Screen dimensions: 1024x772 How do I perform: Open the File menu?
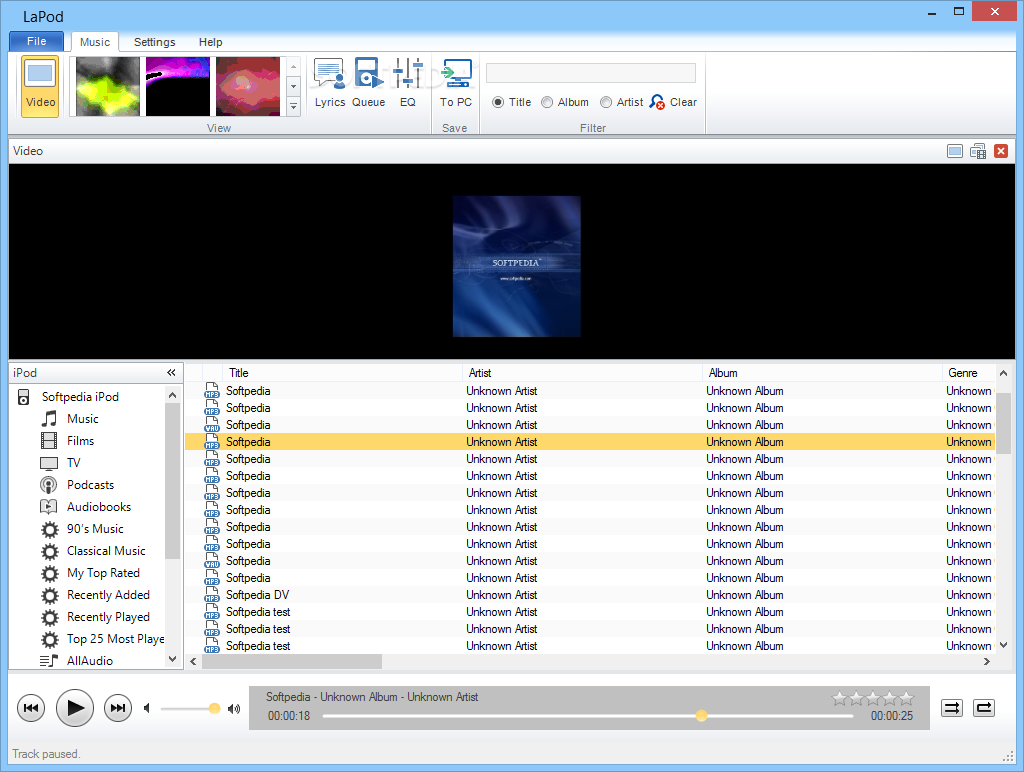(37, 42)
